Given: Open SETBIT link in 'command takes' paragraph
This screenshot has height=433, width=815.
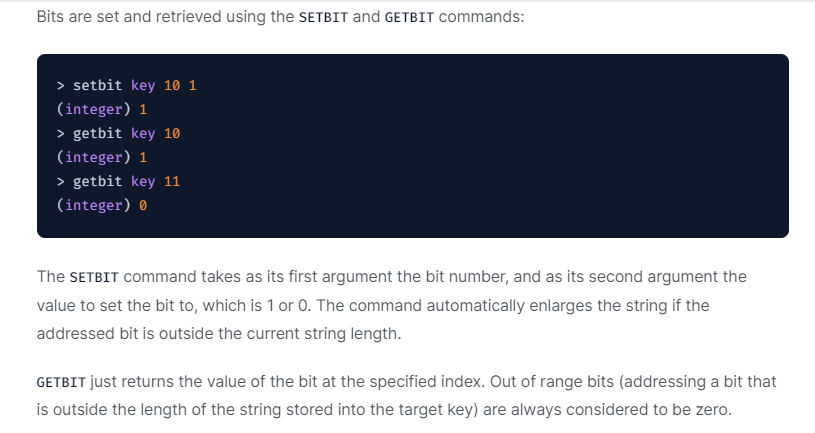Looking at the screenshot, I should point(94,276).
